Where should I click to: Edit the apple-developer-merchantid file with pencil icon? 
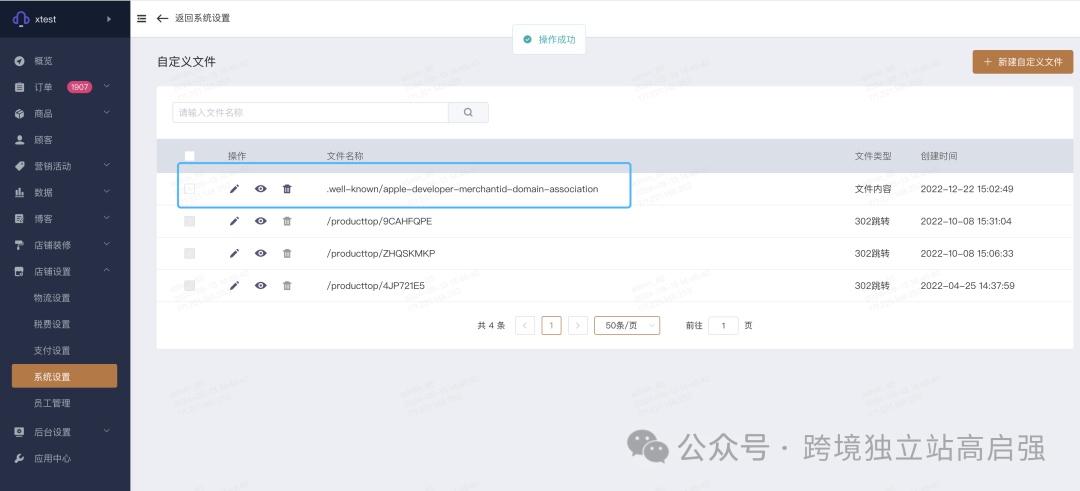pos(234,189)
